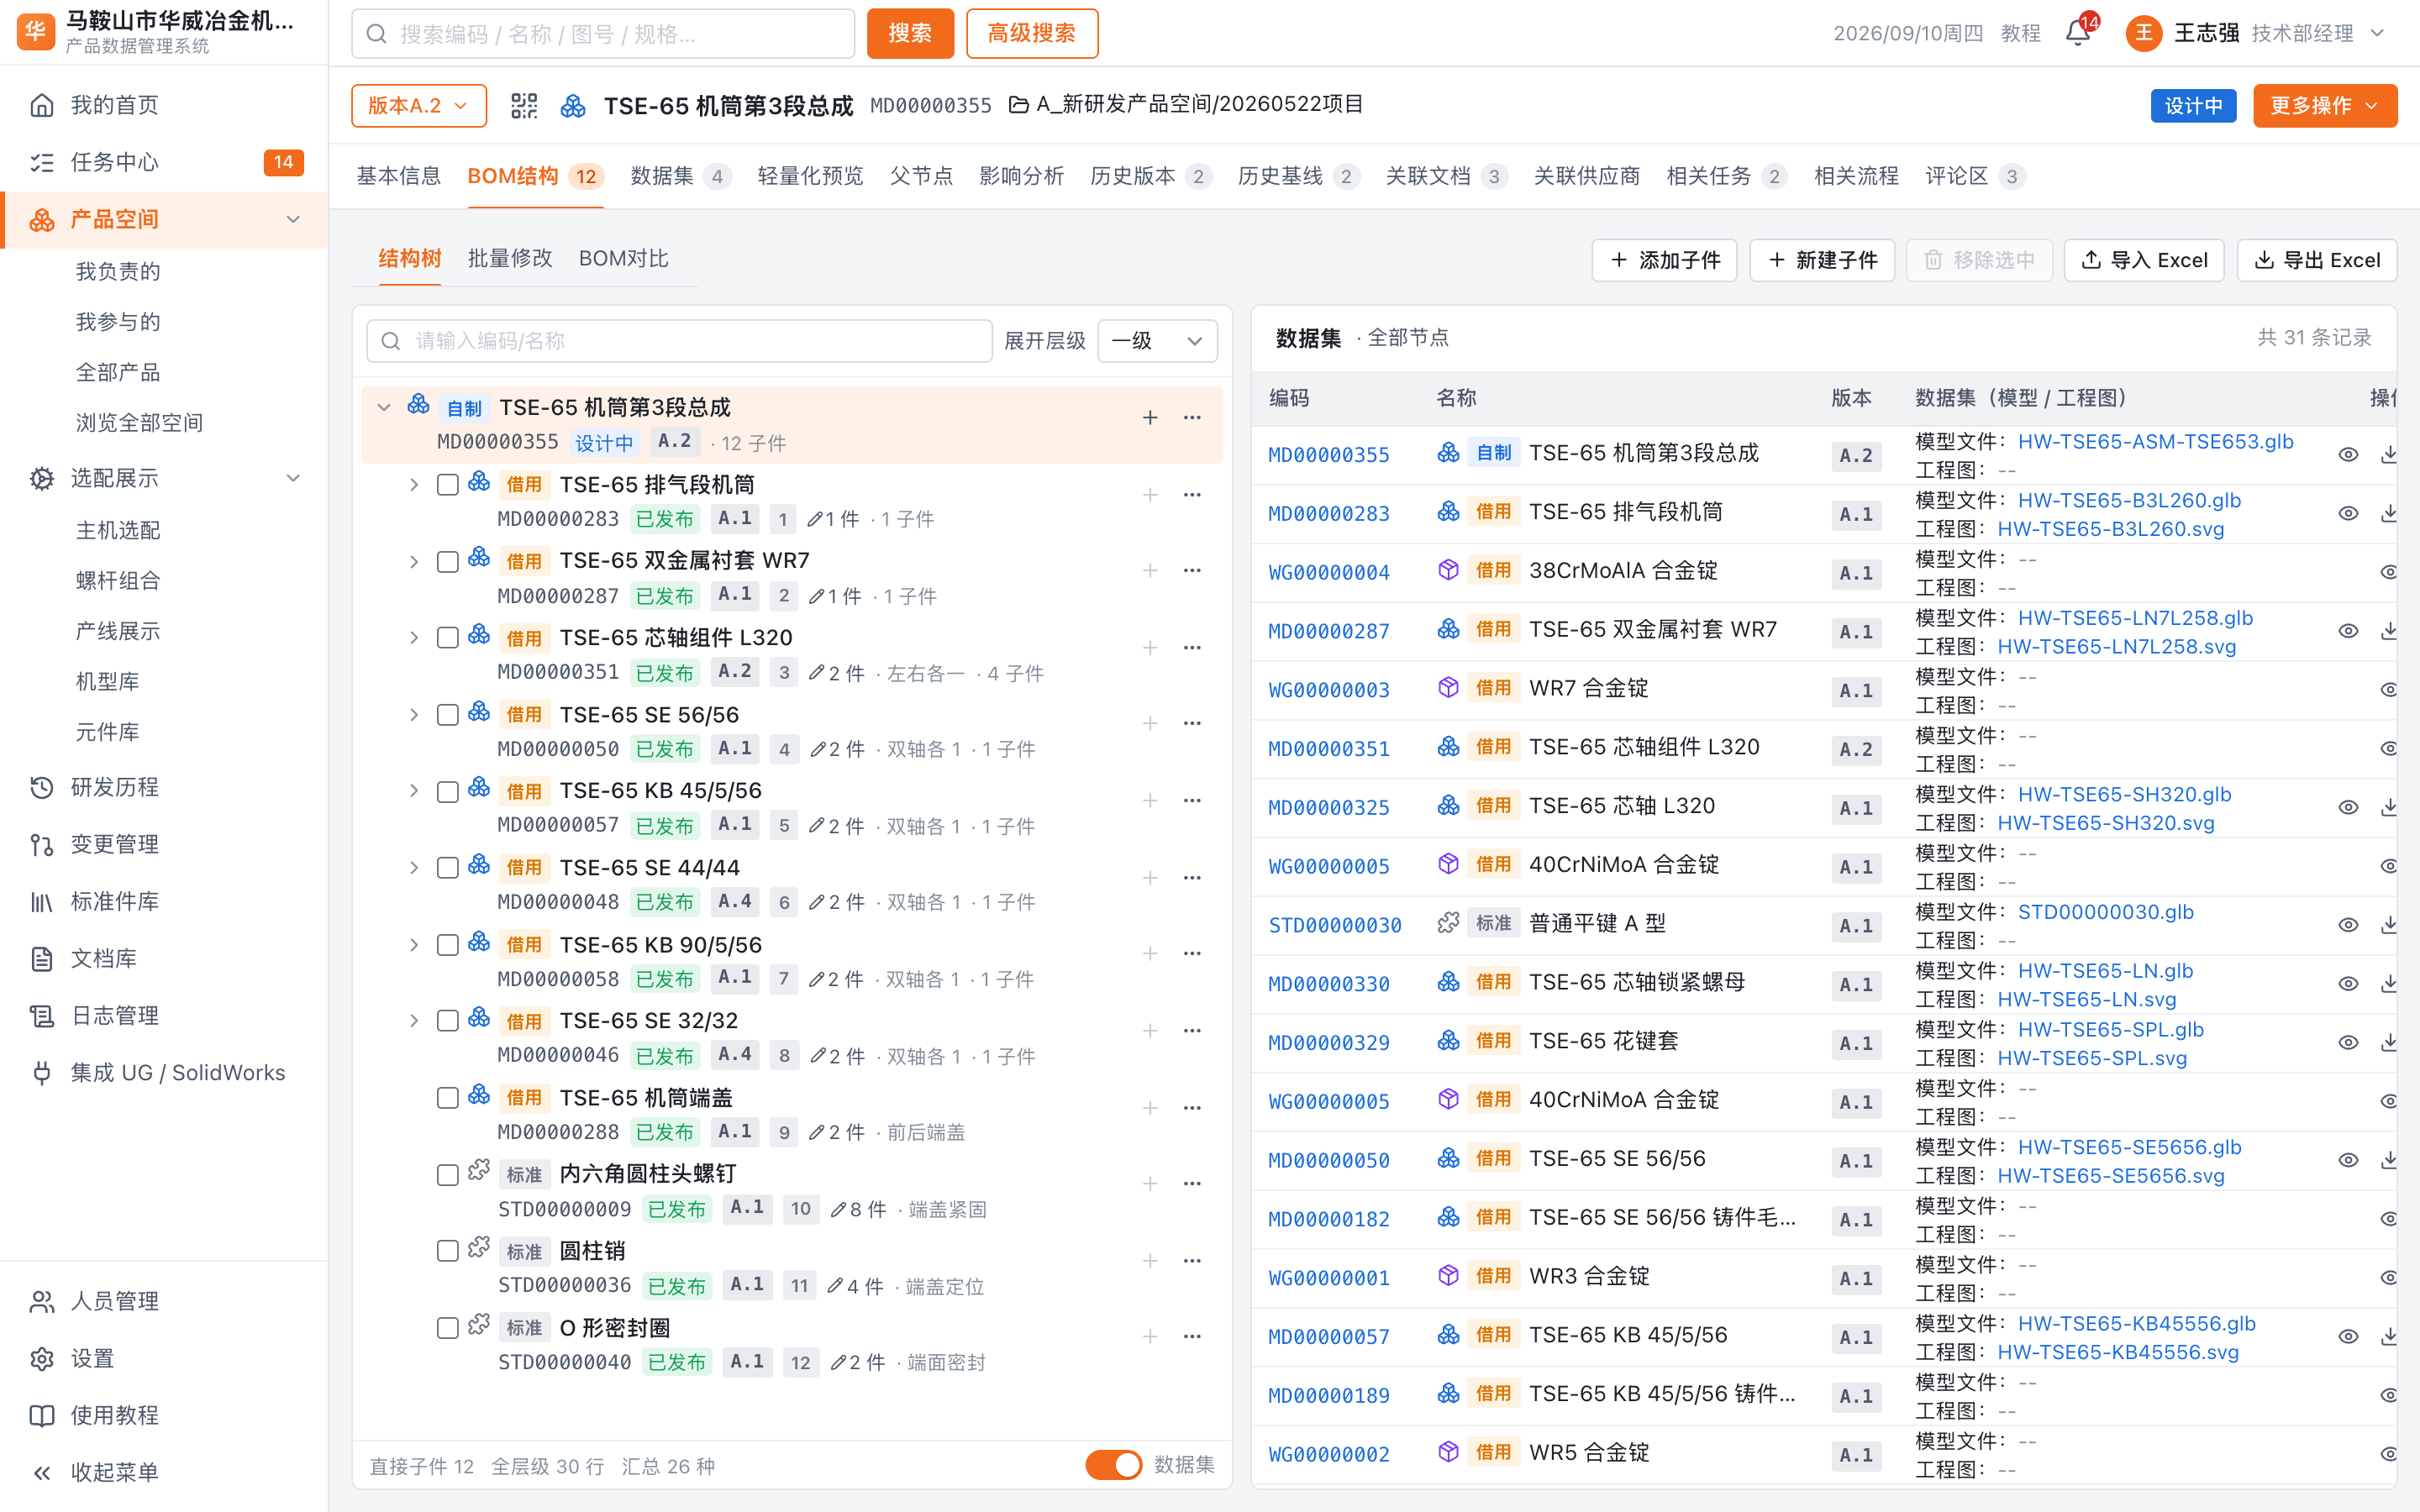Open 变更管理 in the sidebar

164,844
